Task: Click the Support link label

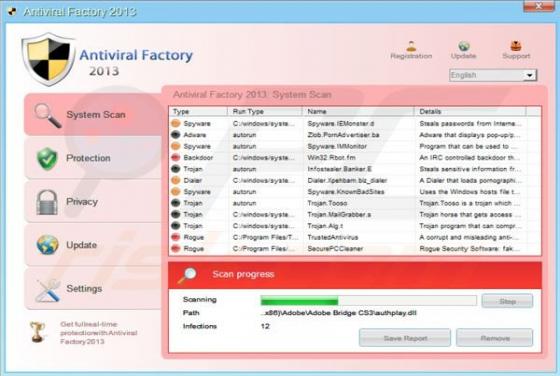Action: (516, 56)
